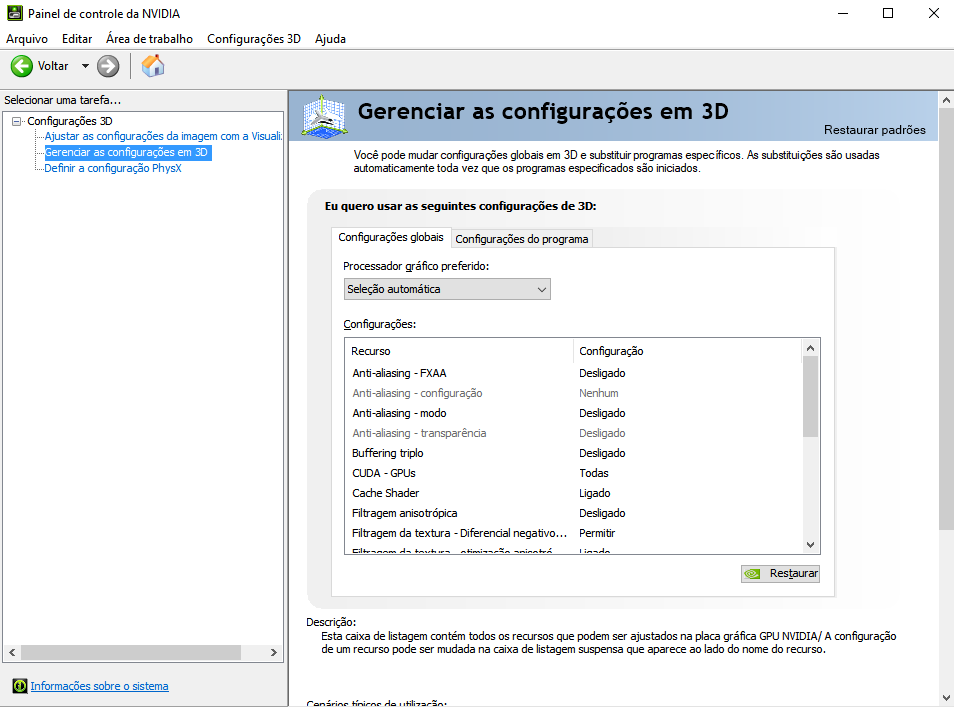Select the Anti-aliasing - configuração row
Image resolution: width=954 pixels, height=707 pixels.
point(574,393)
